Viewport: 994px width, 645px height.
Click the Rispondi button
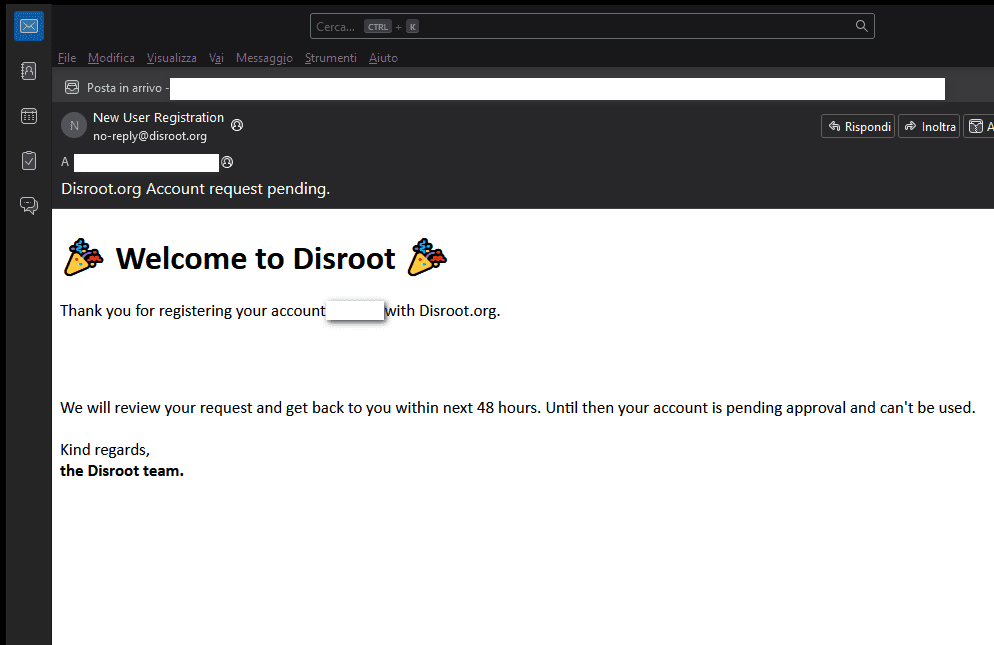(x=858, y=126)
